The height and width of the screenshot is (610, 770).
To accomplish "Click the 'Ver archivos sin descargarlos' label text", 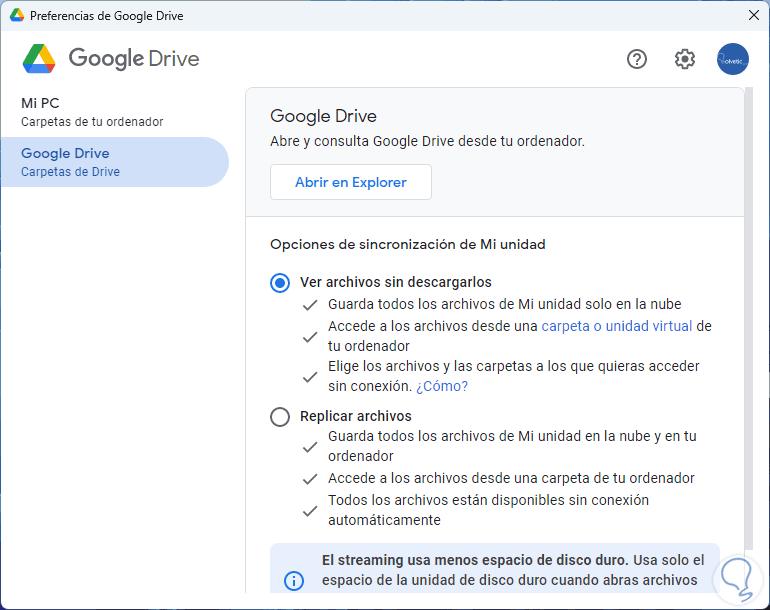I will click(x=396, y=282).
